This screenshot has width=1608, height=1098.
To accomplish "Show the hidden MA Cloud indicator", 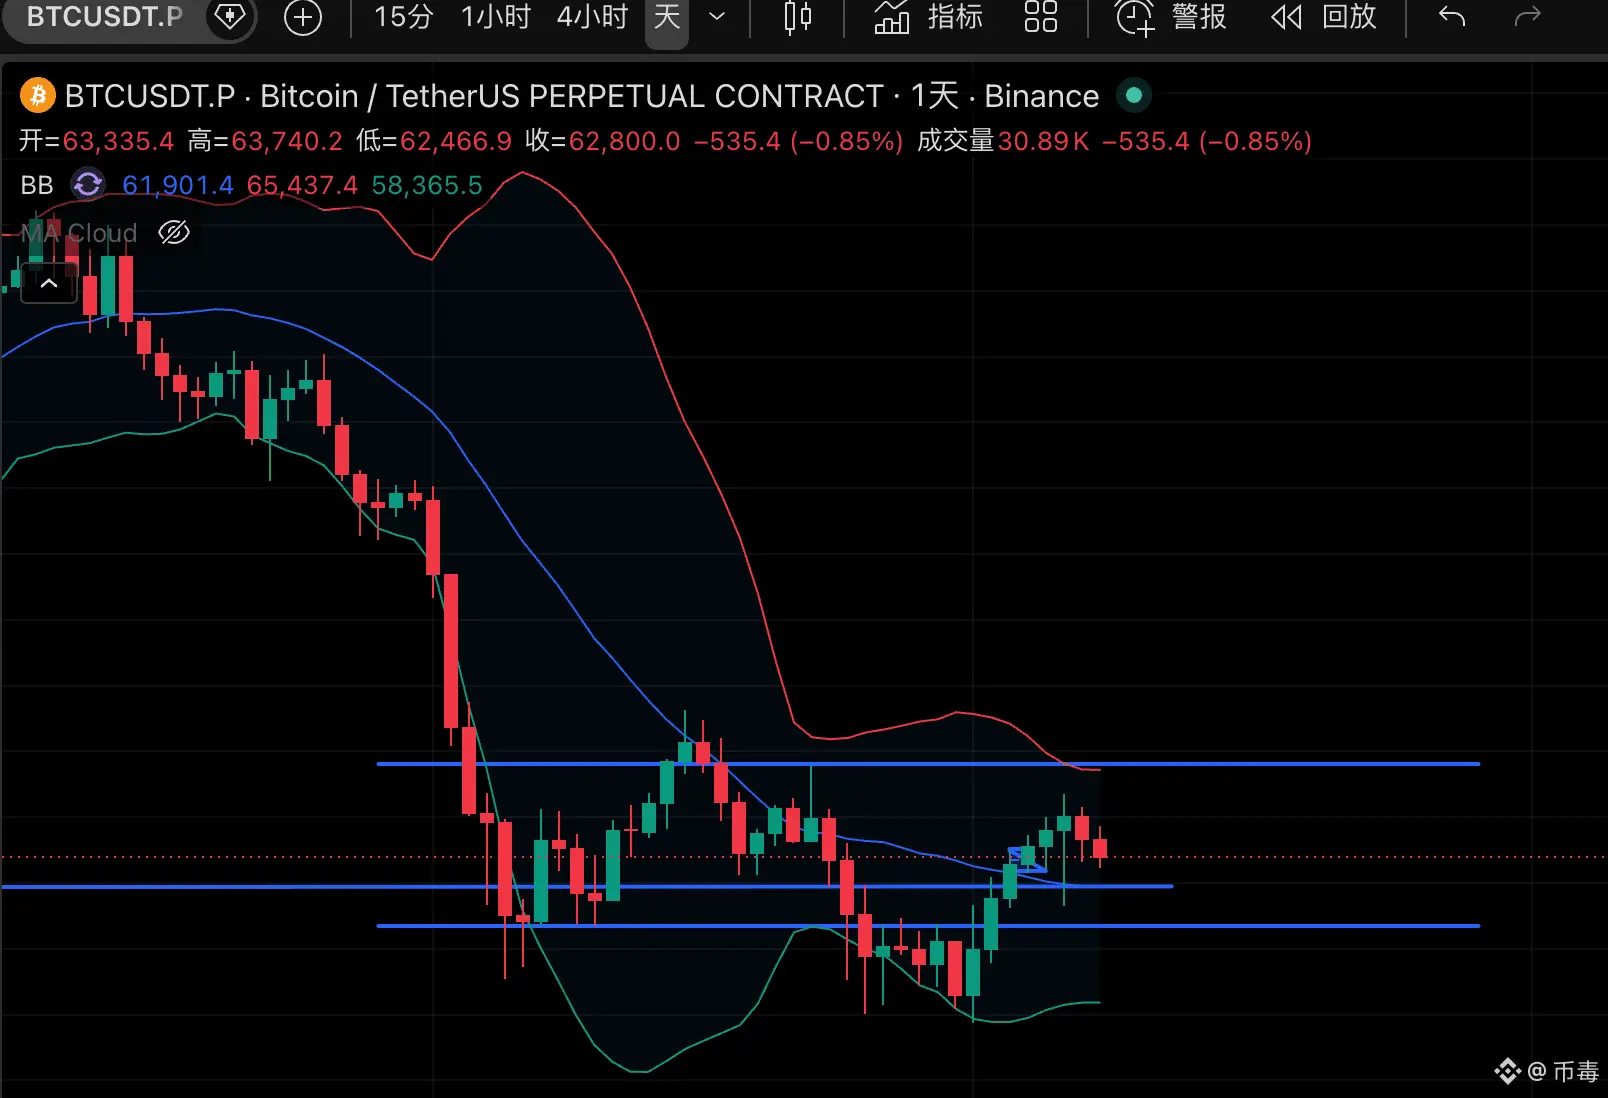I will 174,233.
